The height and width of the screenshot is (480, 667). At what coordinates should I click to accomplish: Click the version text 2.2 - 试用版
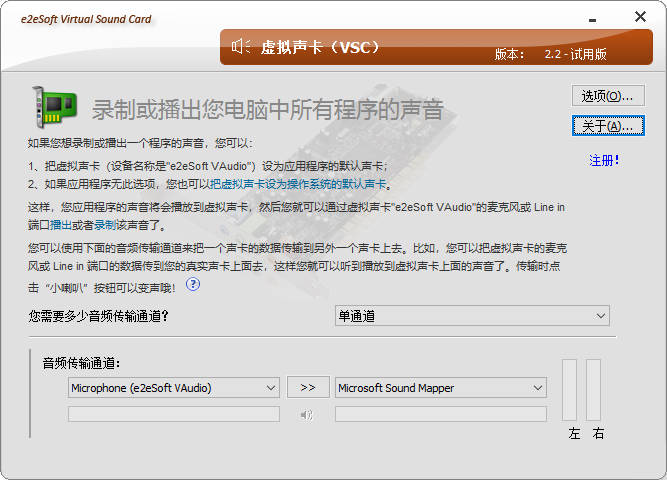click(575, 54)
